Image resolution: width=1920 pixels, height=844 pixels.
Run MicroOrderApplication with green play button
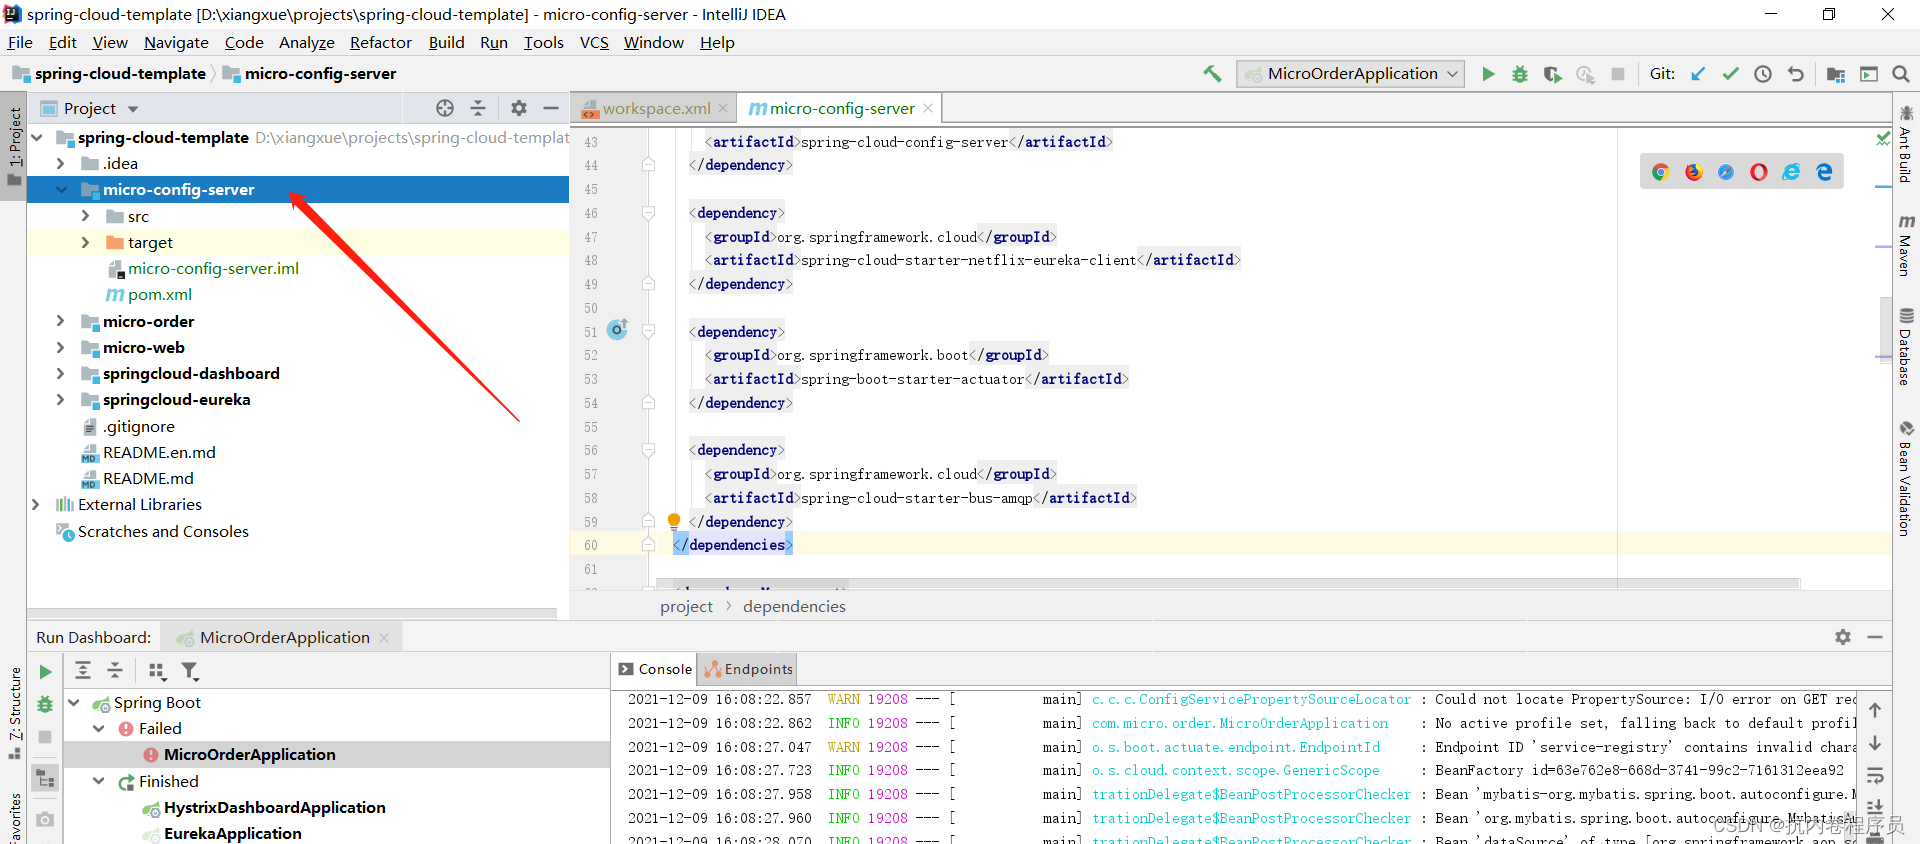[1488, 74]
